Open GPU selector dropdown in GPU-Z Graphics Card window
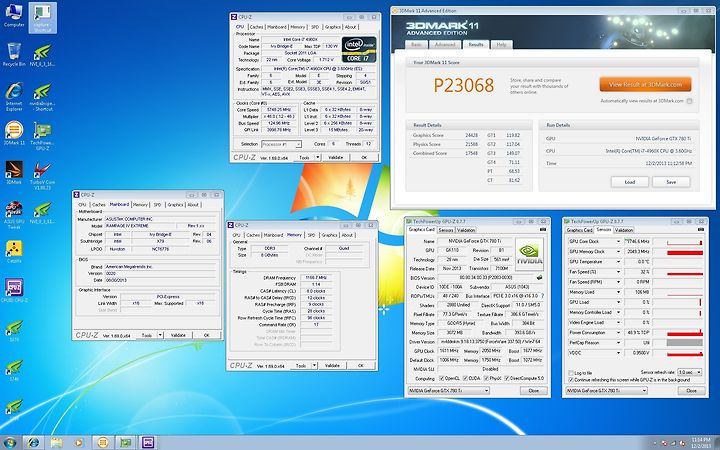The height and width of the screenshot is (450, 720). (449, 391)
